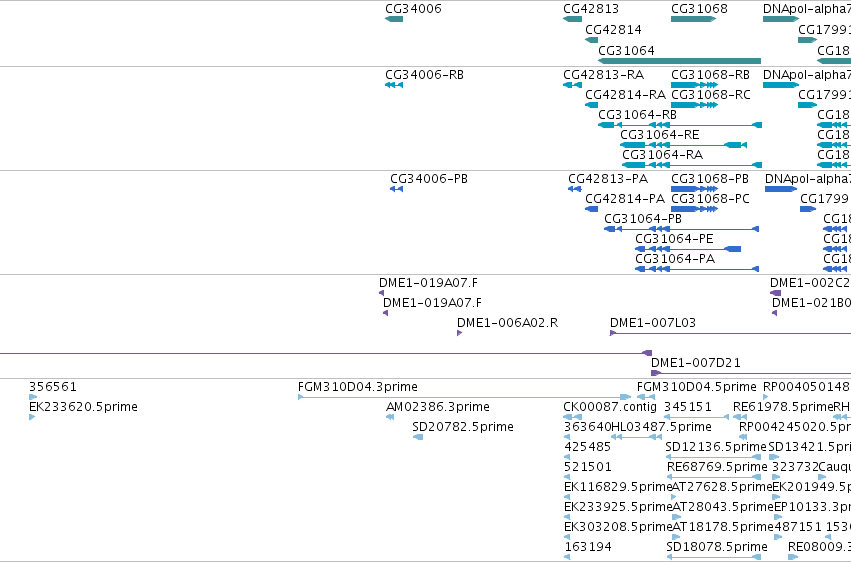This screenshot has width=851, height=562.
Task: Select EST FGM310D04.5prime label
Action: click(x=696, y=387)
